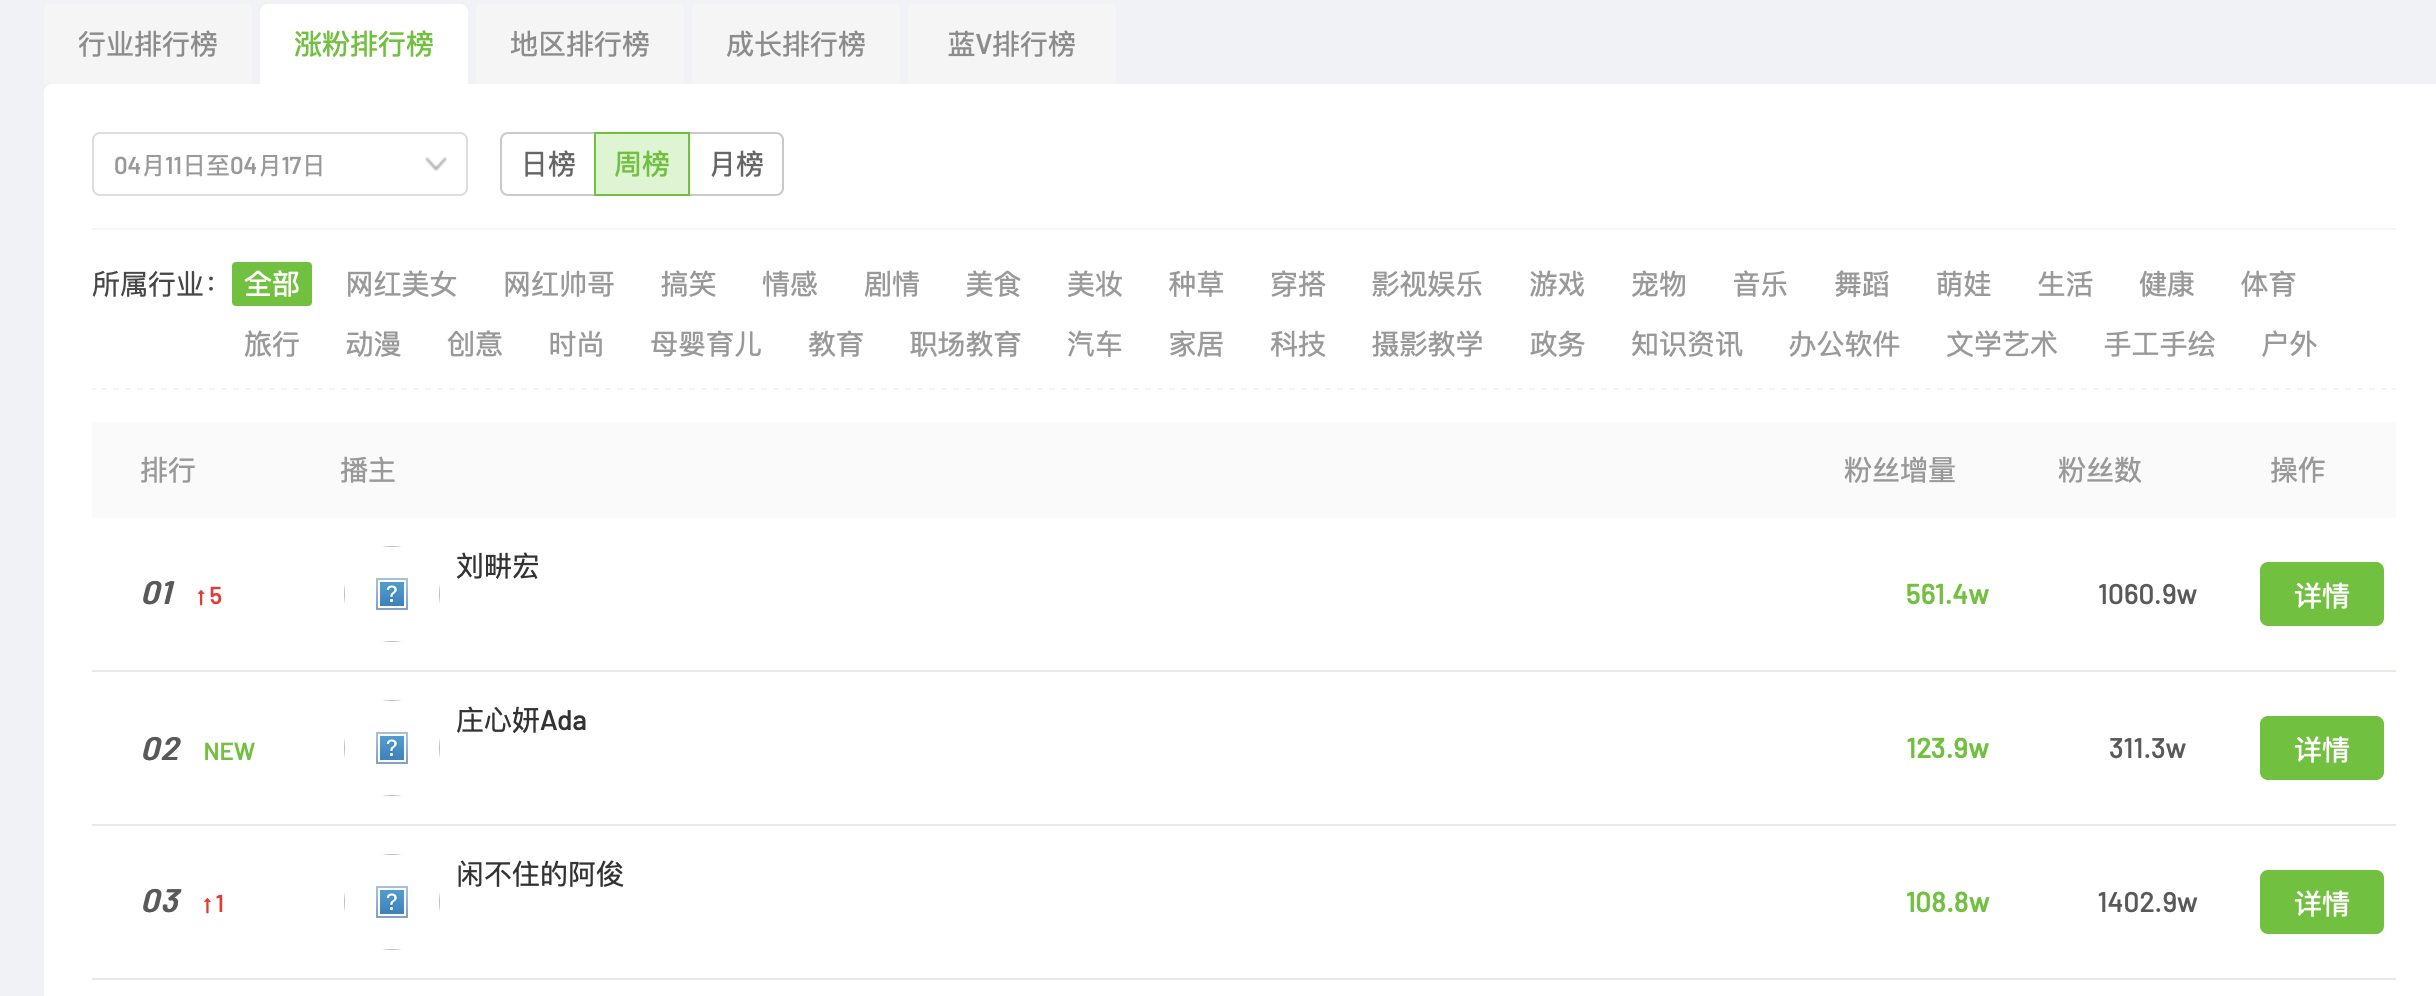Open the 蓝V排行榜 tab

point(1012,44)
